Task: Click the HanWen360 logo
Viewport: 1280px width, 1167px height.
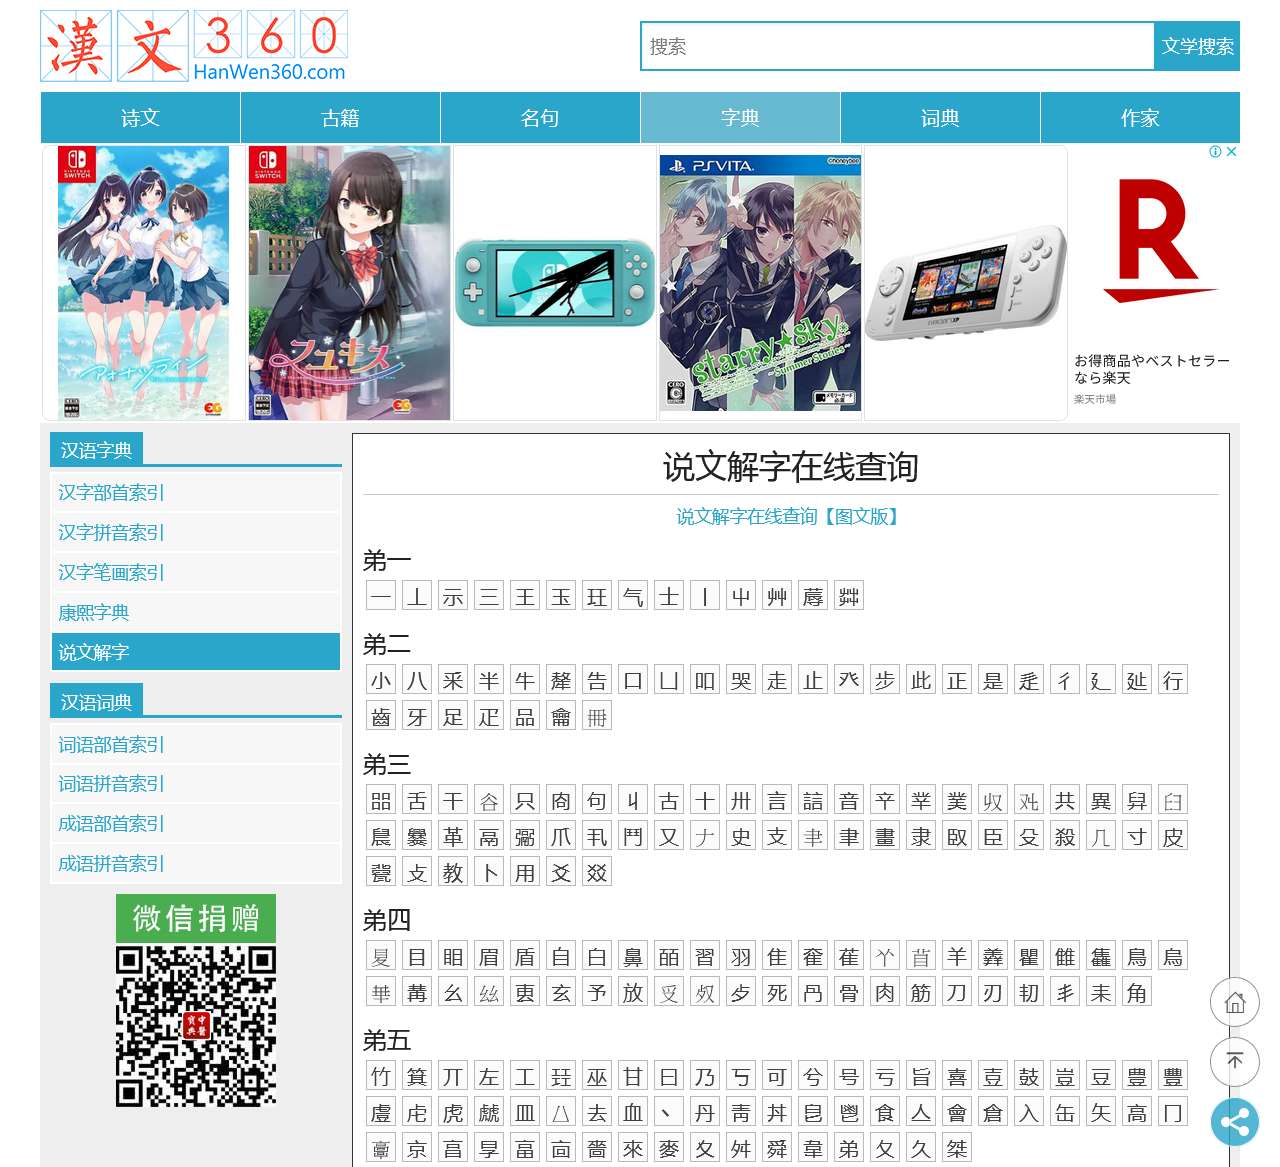Action: pos(193,45)
